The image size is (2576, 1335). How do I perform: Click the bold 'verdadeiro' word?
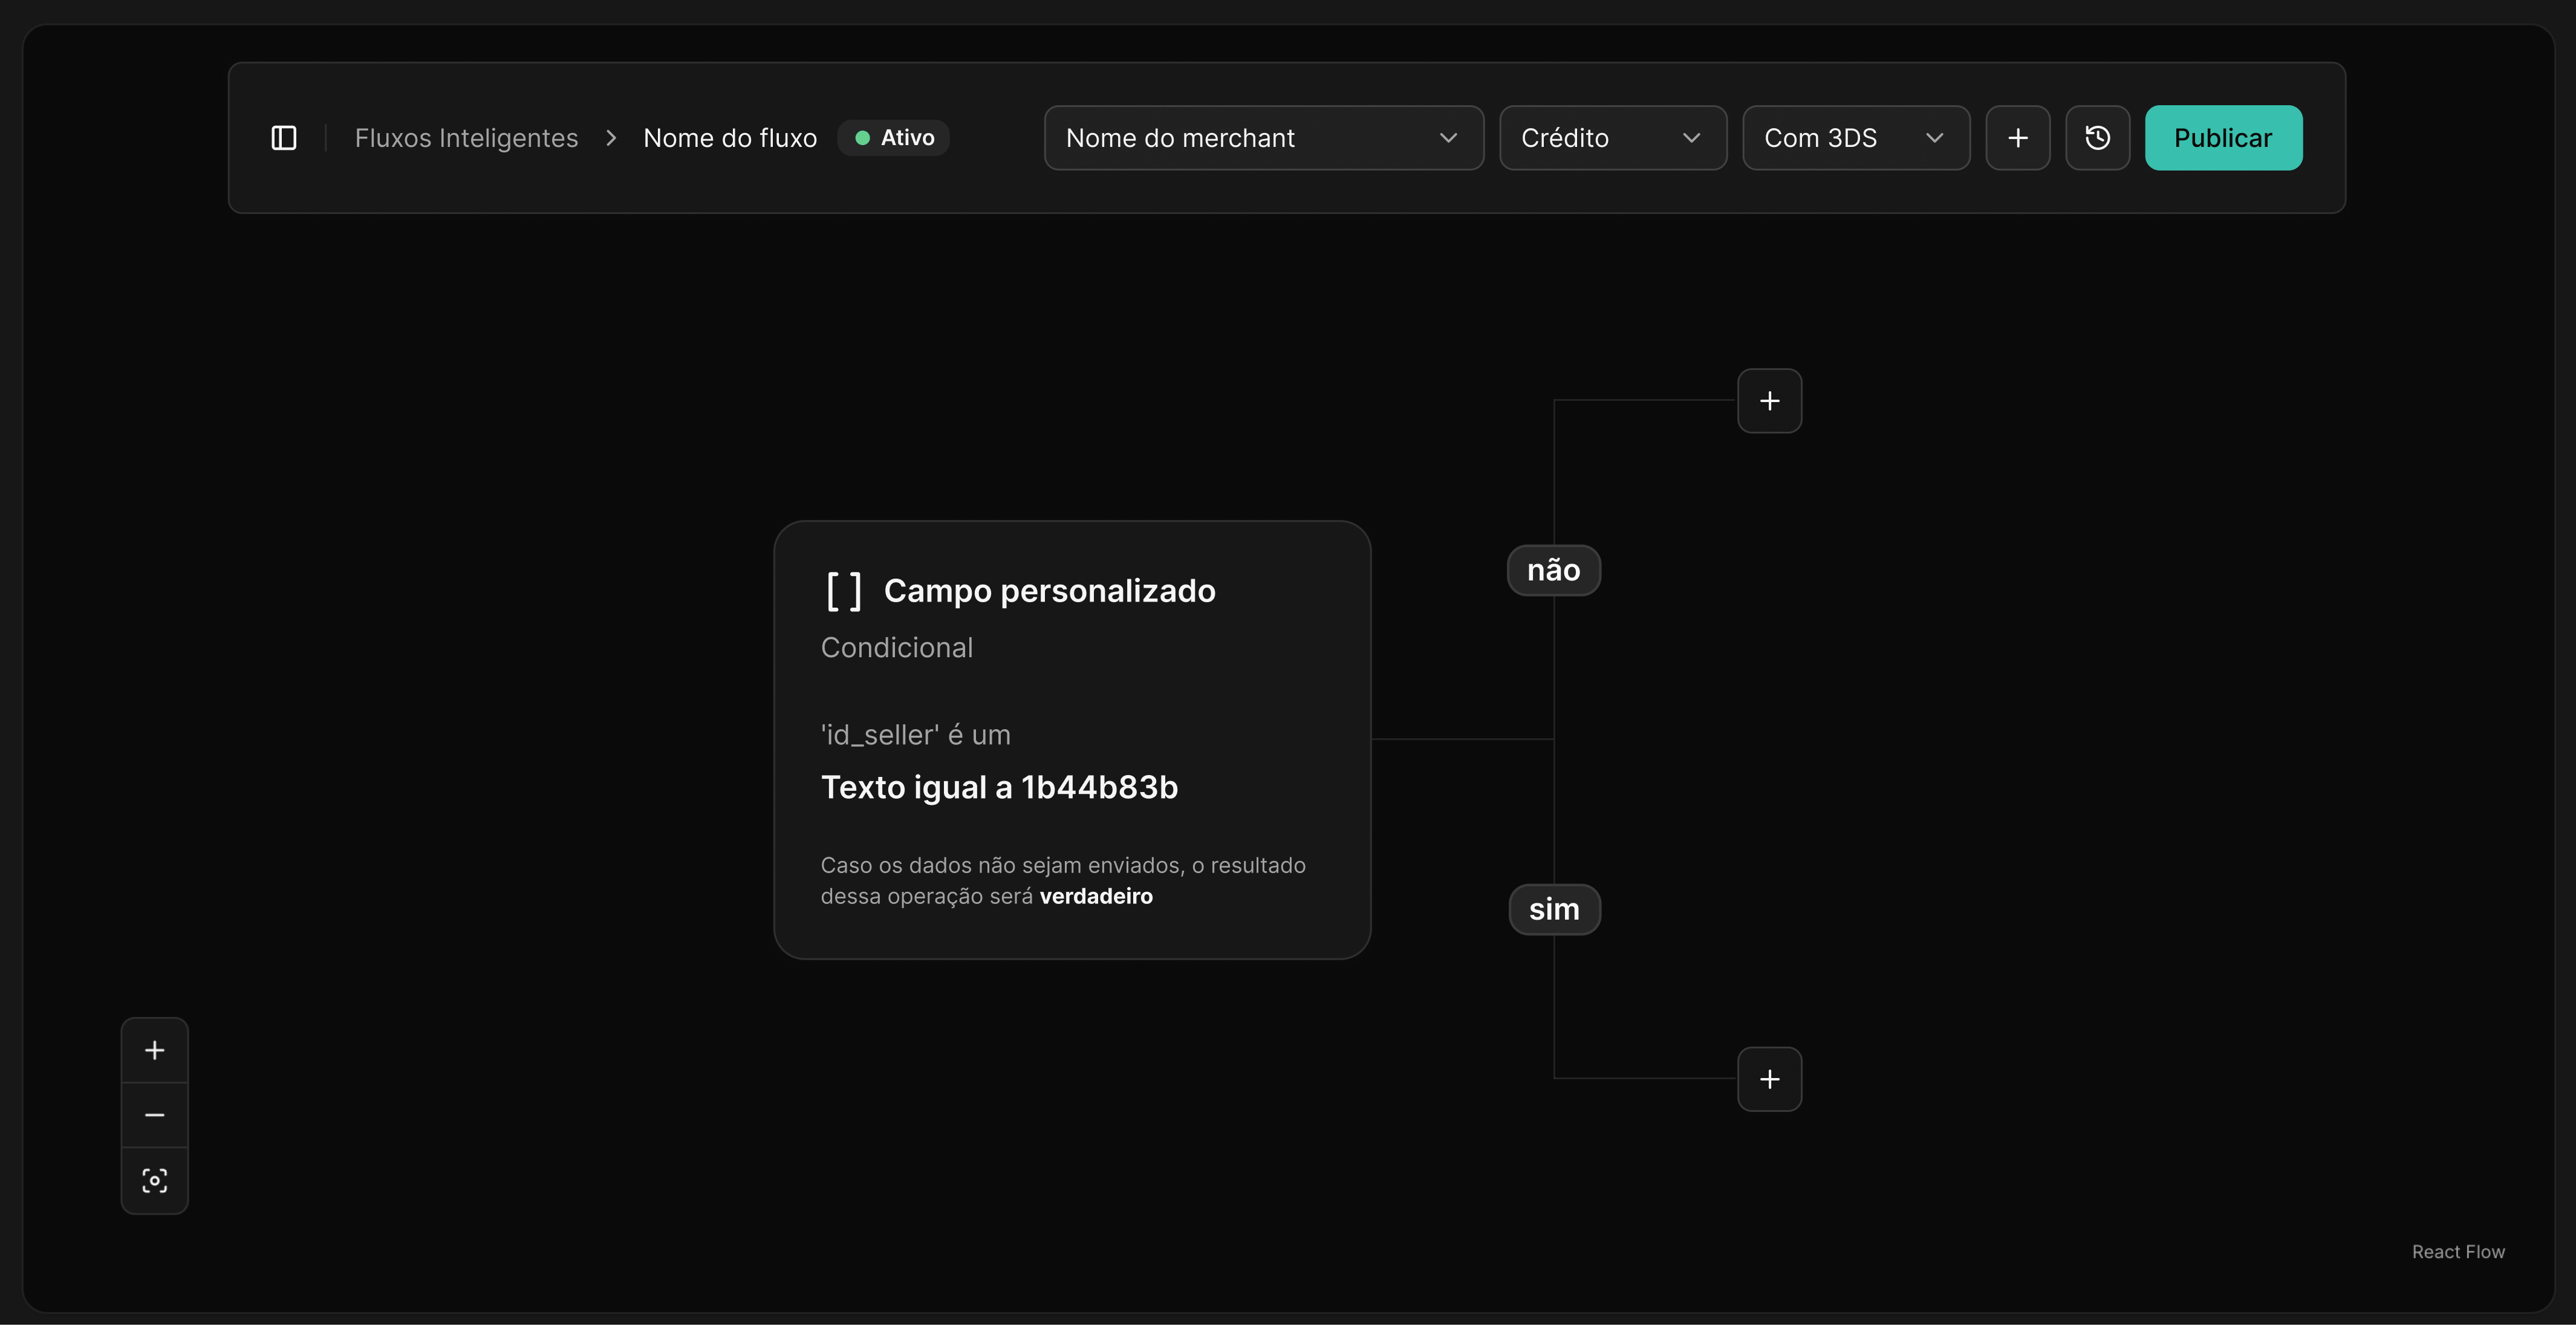[x=1096, y=897]
